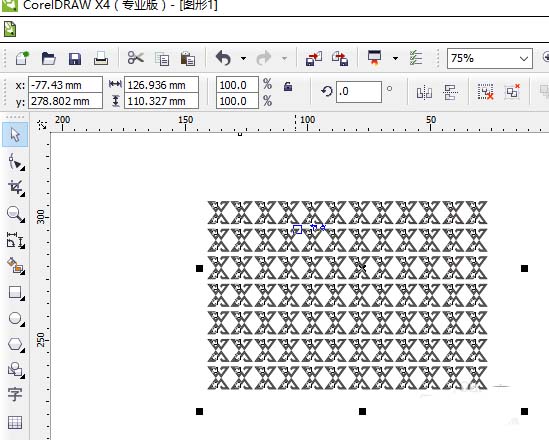Select the Polygon tool
This screenshot has height=440, width=549.
click(x=16, y=344)
